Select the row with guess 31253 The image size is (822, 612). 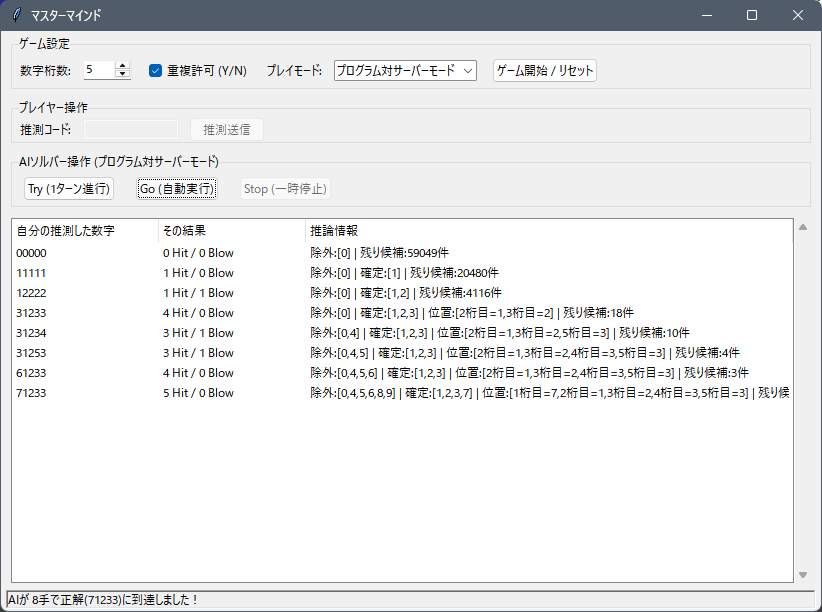click(402, 352)
